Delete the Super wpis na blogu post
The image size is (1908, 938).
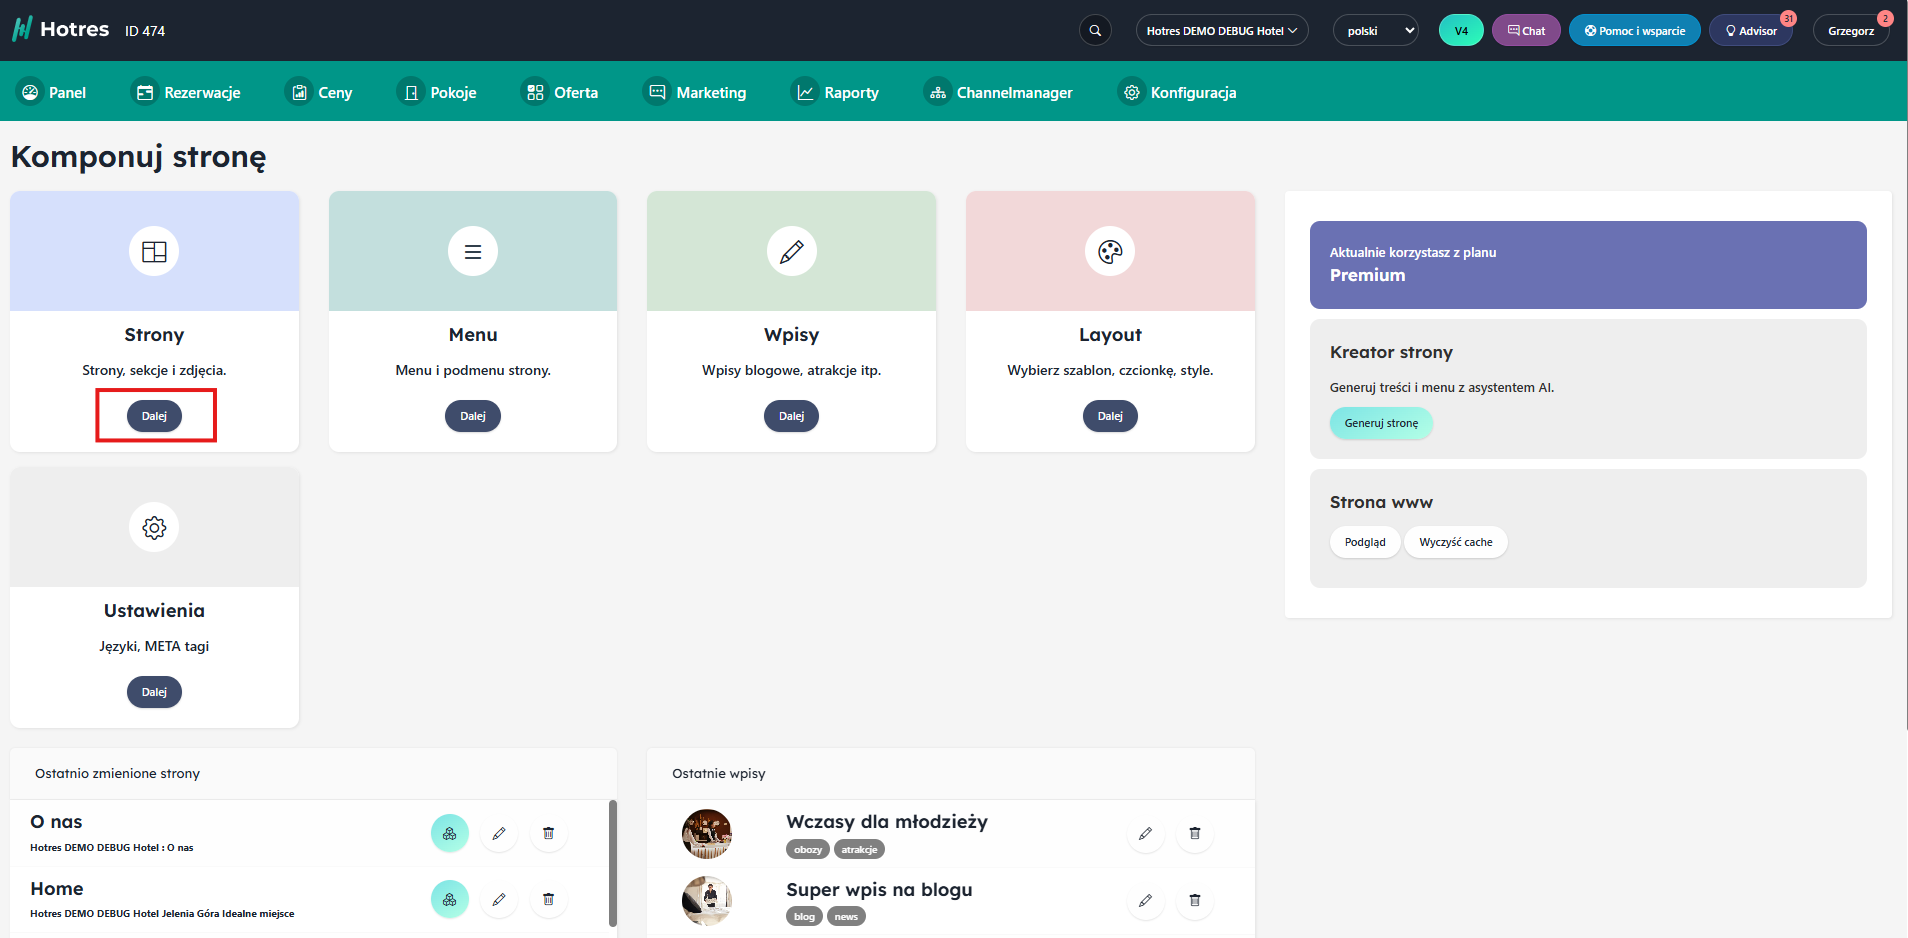(1194, 900)
